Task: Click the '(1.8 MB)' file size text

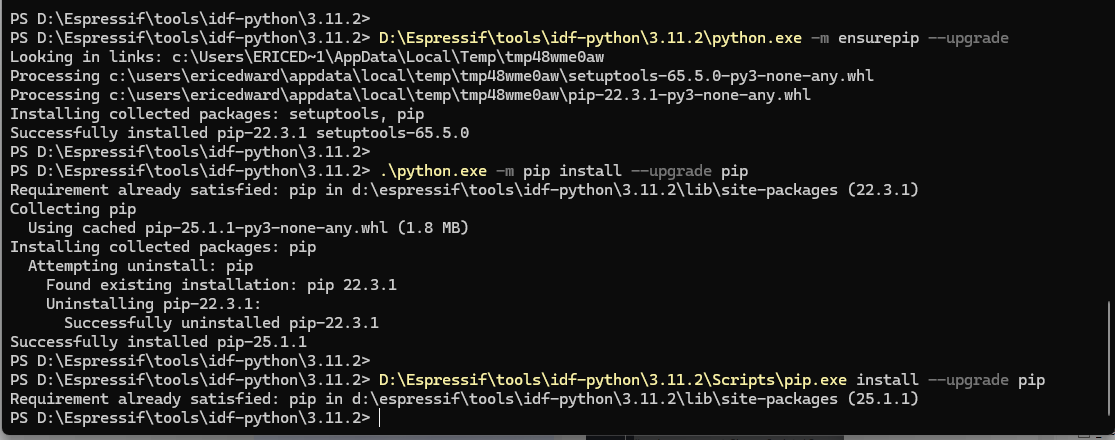Action: pyautogui.click(x=433, y=228)
